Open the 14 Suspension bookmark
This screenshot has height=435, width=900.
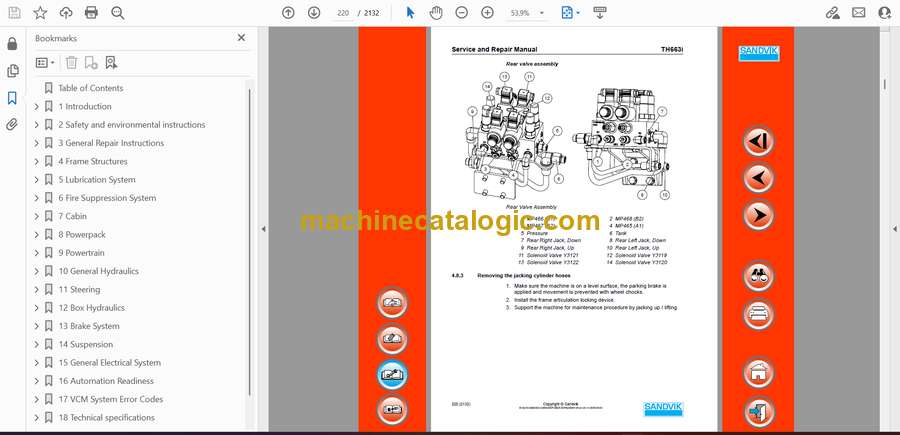pyautogui.click(x=86, y=344)
